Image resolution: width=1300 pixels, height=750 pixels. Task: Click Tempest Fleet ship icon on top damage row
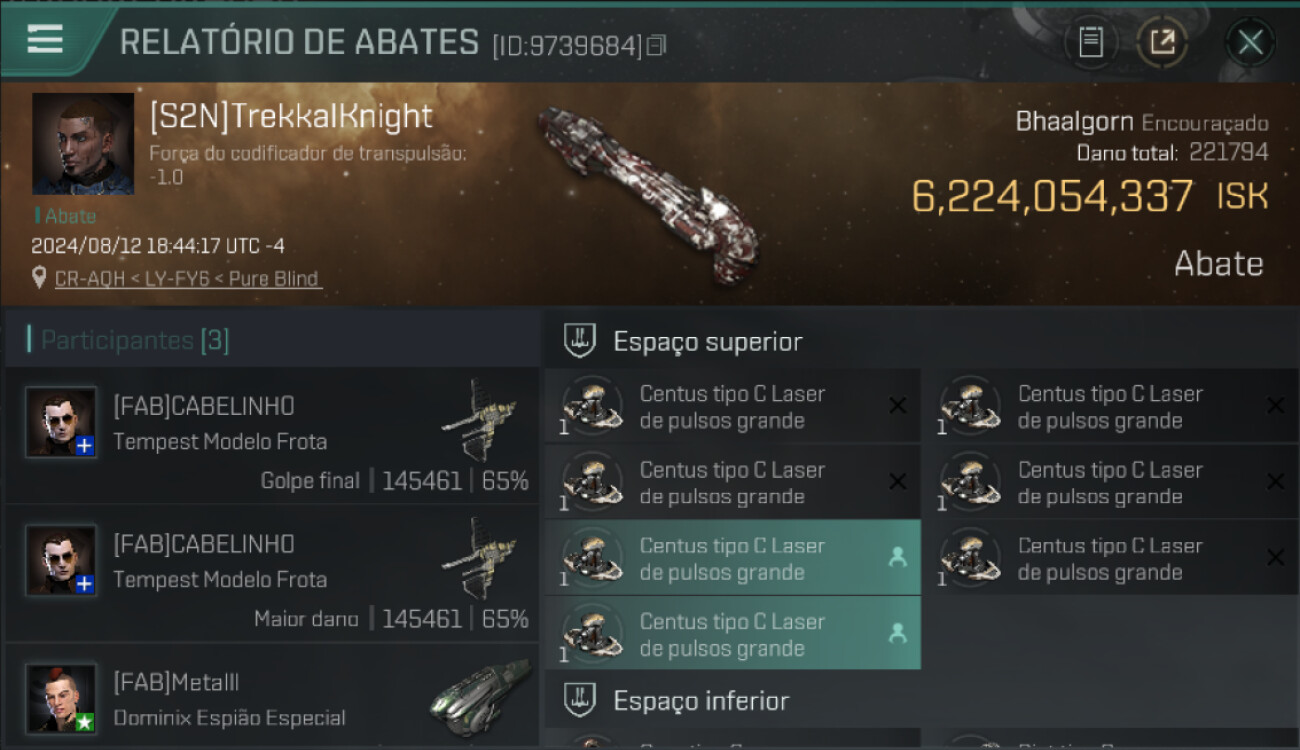pos(480,559)
